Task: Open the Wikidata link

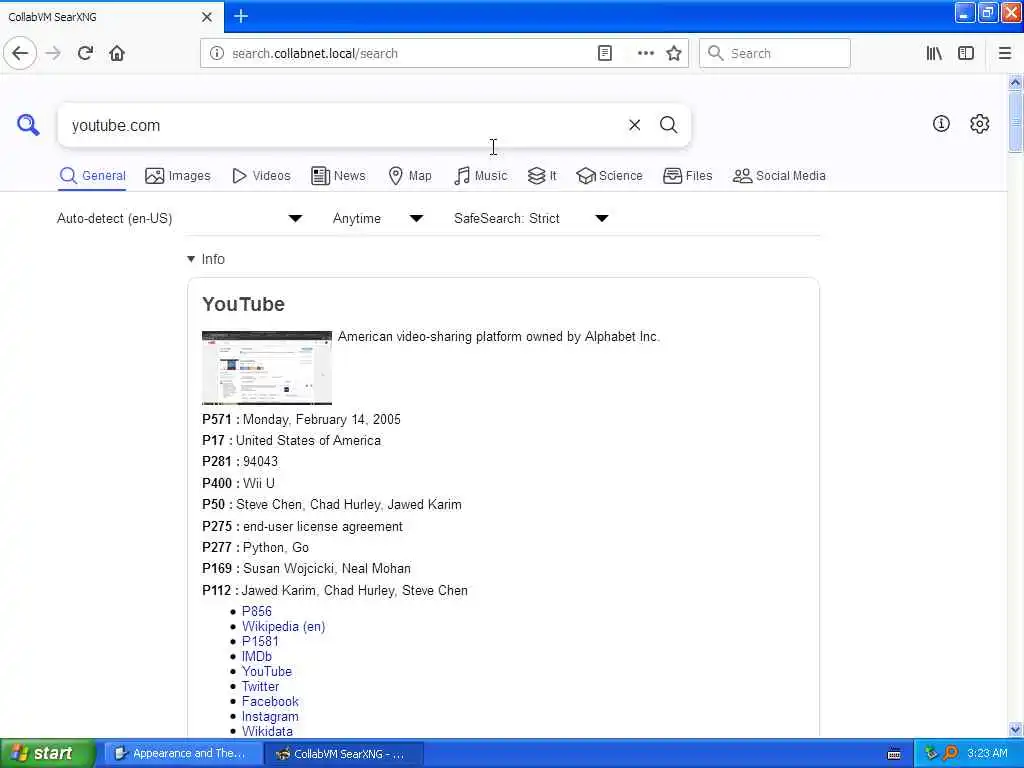Action: click(x=267, y=731)
